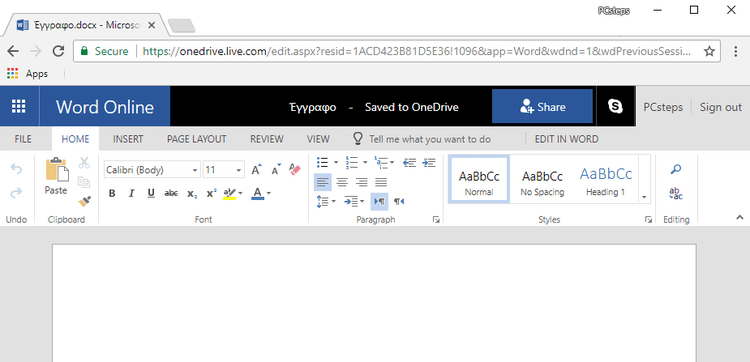
Task: Decrease paragraph indent
Action: [409, 163]
